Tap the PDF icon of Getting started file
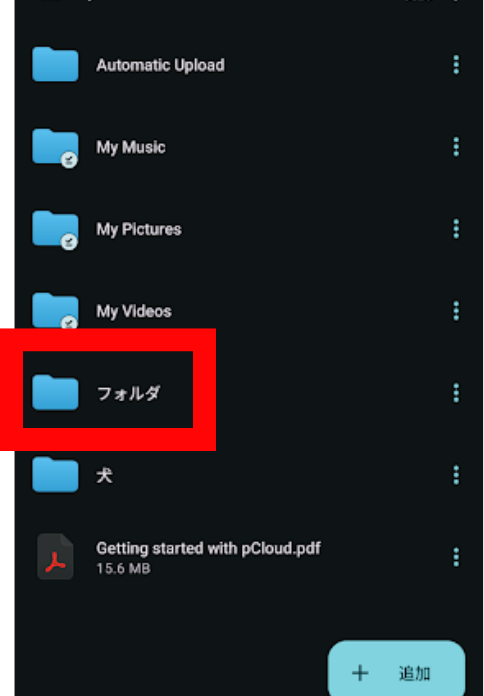 [56, 557]
